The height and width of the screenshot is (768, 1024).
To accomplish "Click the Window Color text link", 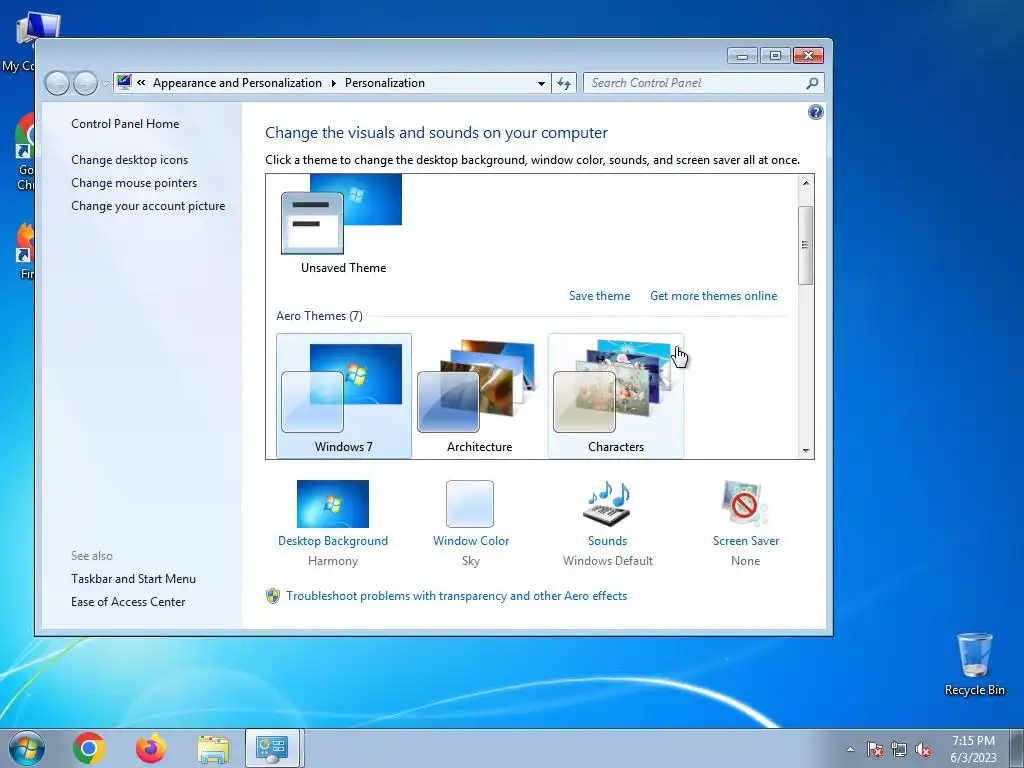I will pos(471,541).
